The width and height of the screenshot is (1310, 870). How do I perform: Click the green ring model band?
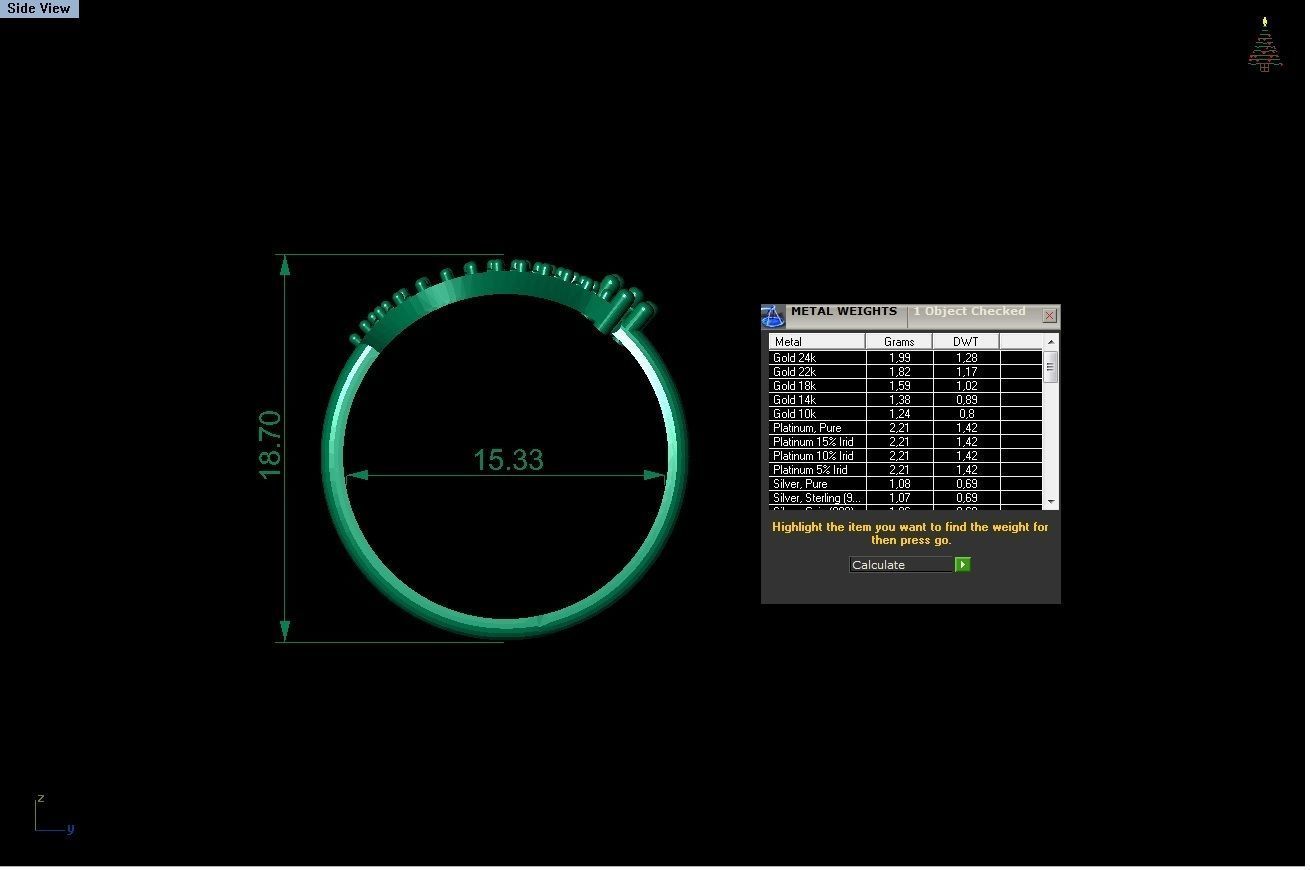(504, 626)
